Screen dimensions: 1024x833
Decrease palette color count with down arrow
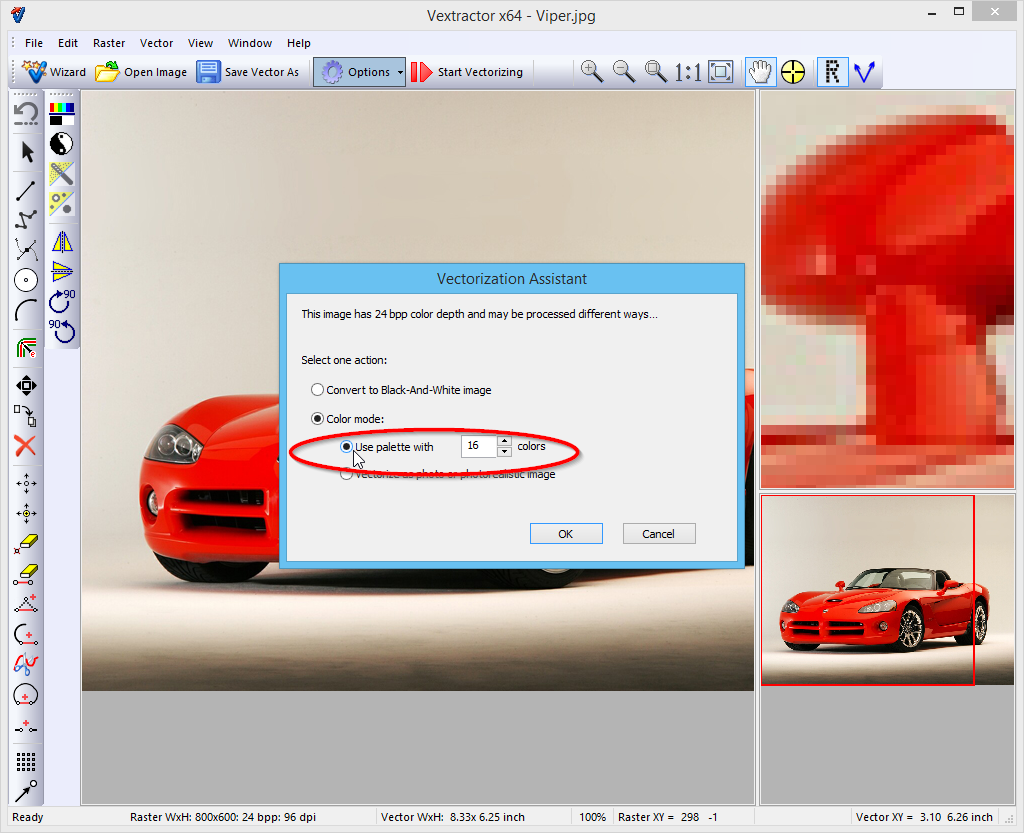504,452
